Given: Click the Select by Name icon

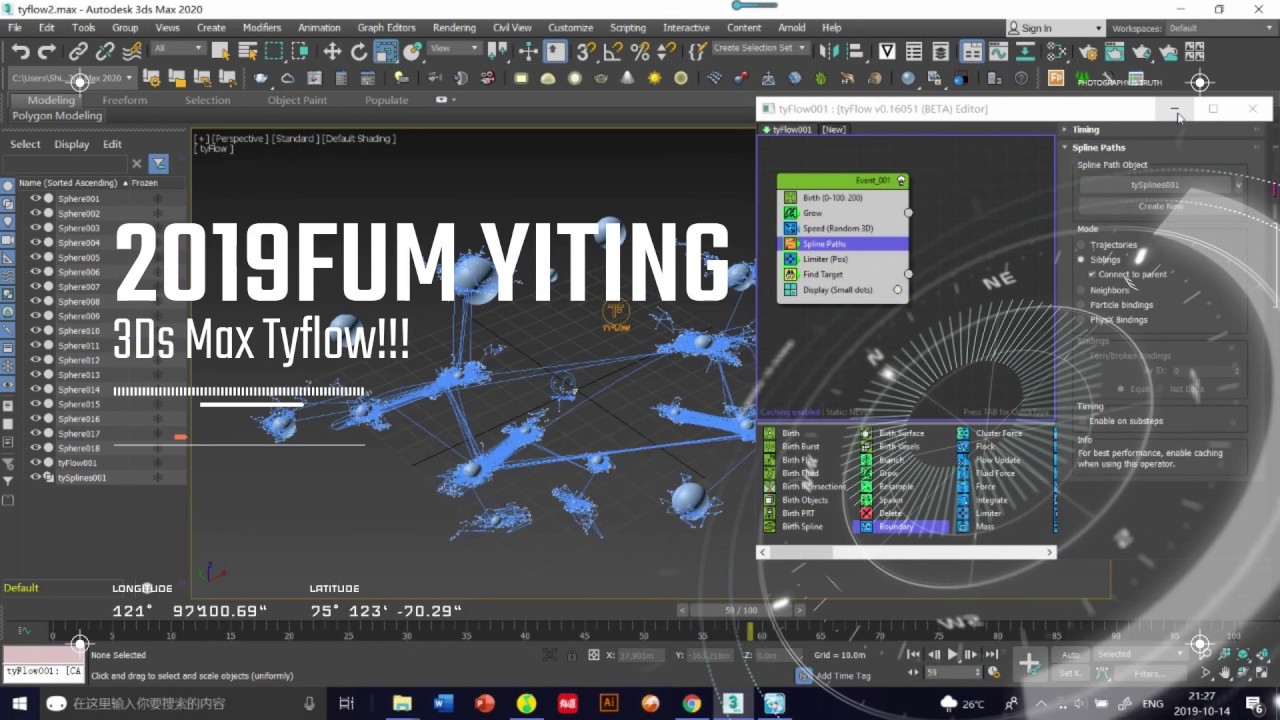Looking at the screenshot, I should point(246,51).
